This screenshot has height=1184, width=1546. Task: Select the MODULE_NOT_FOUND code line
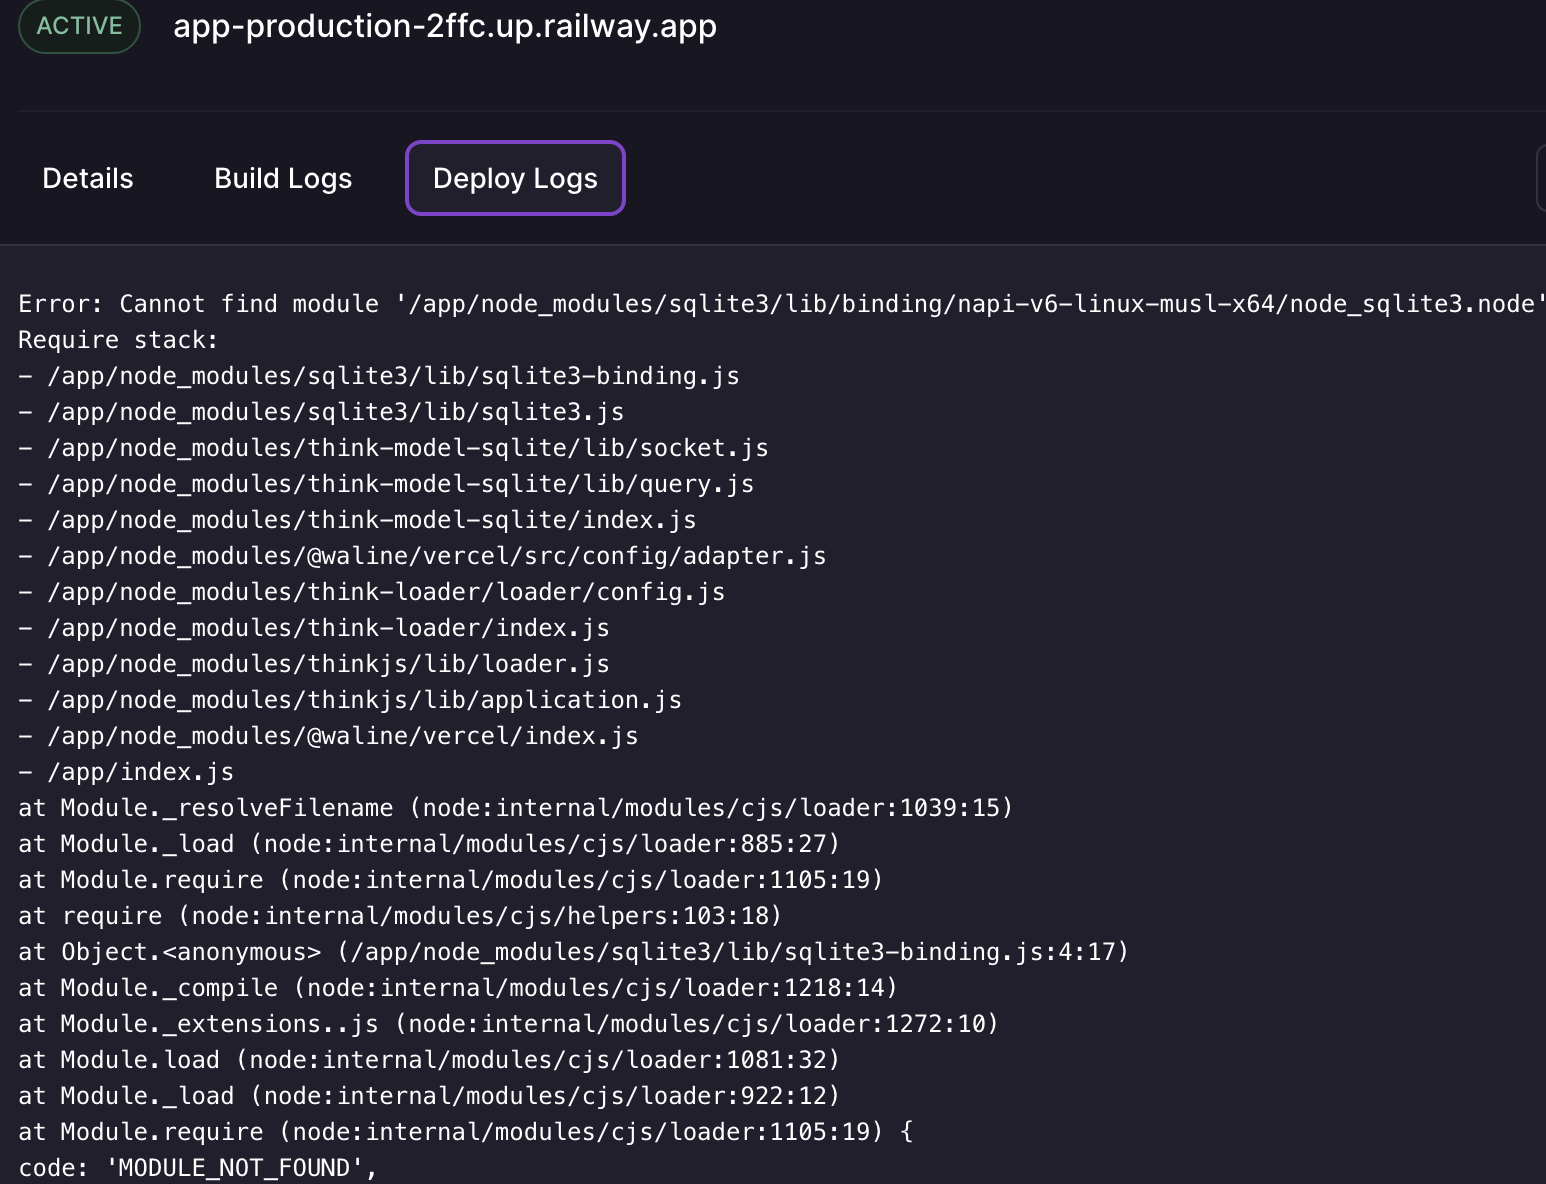196,1167
